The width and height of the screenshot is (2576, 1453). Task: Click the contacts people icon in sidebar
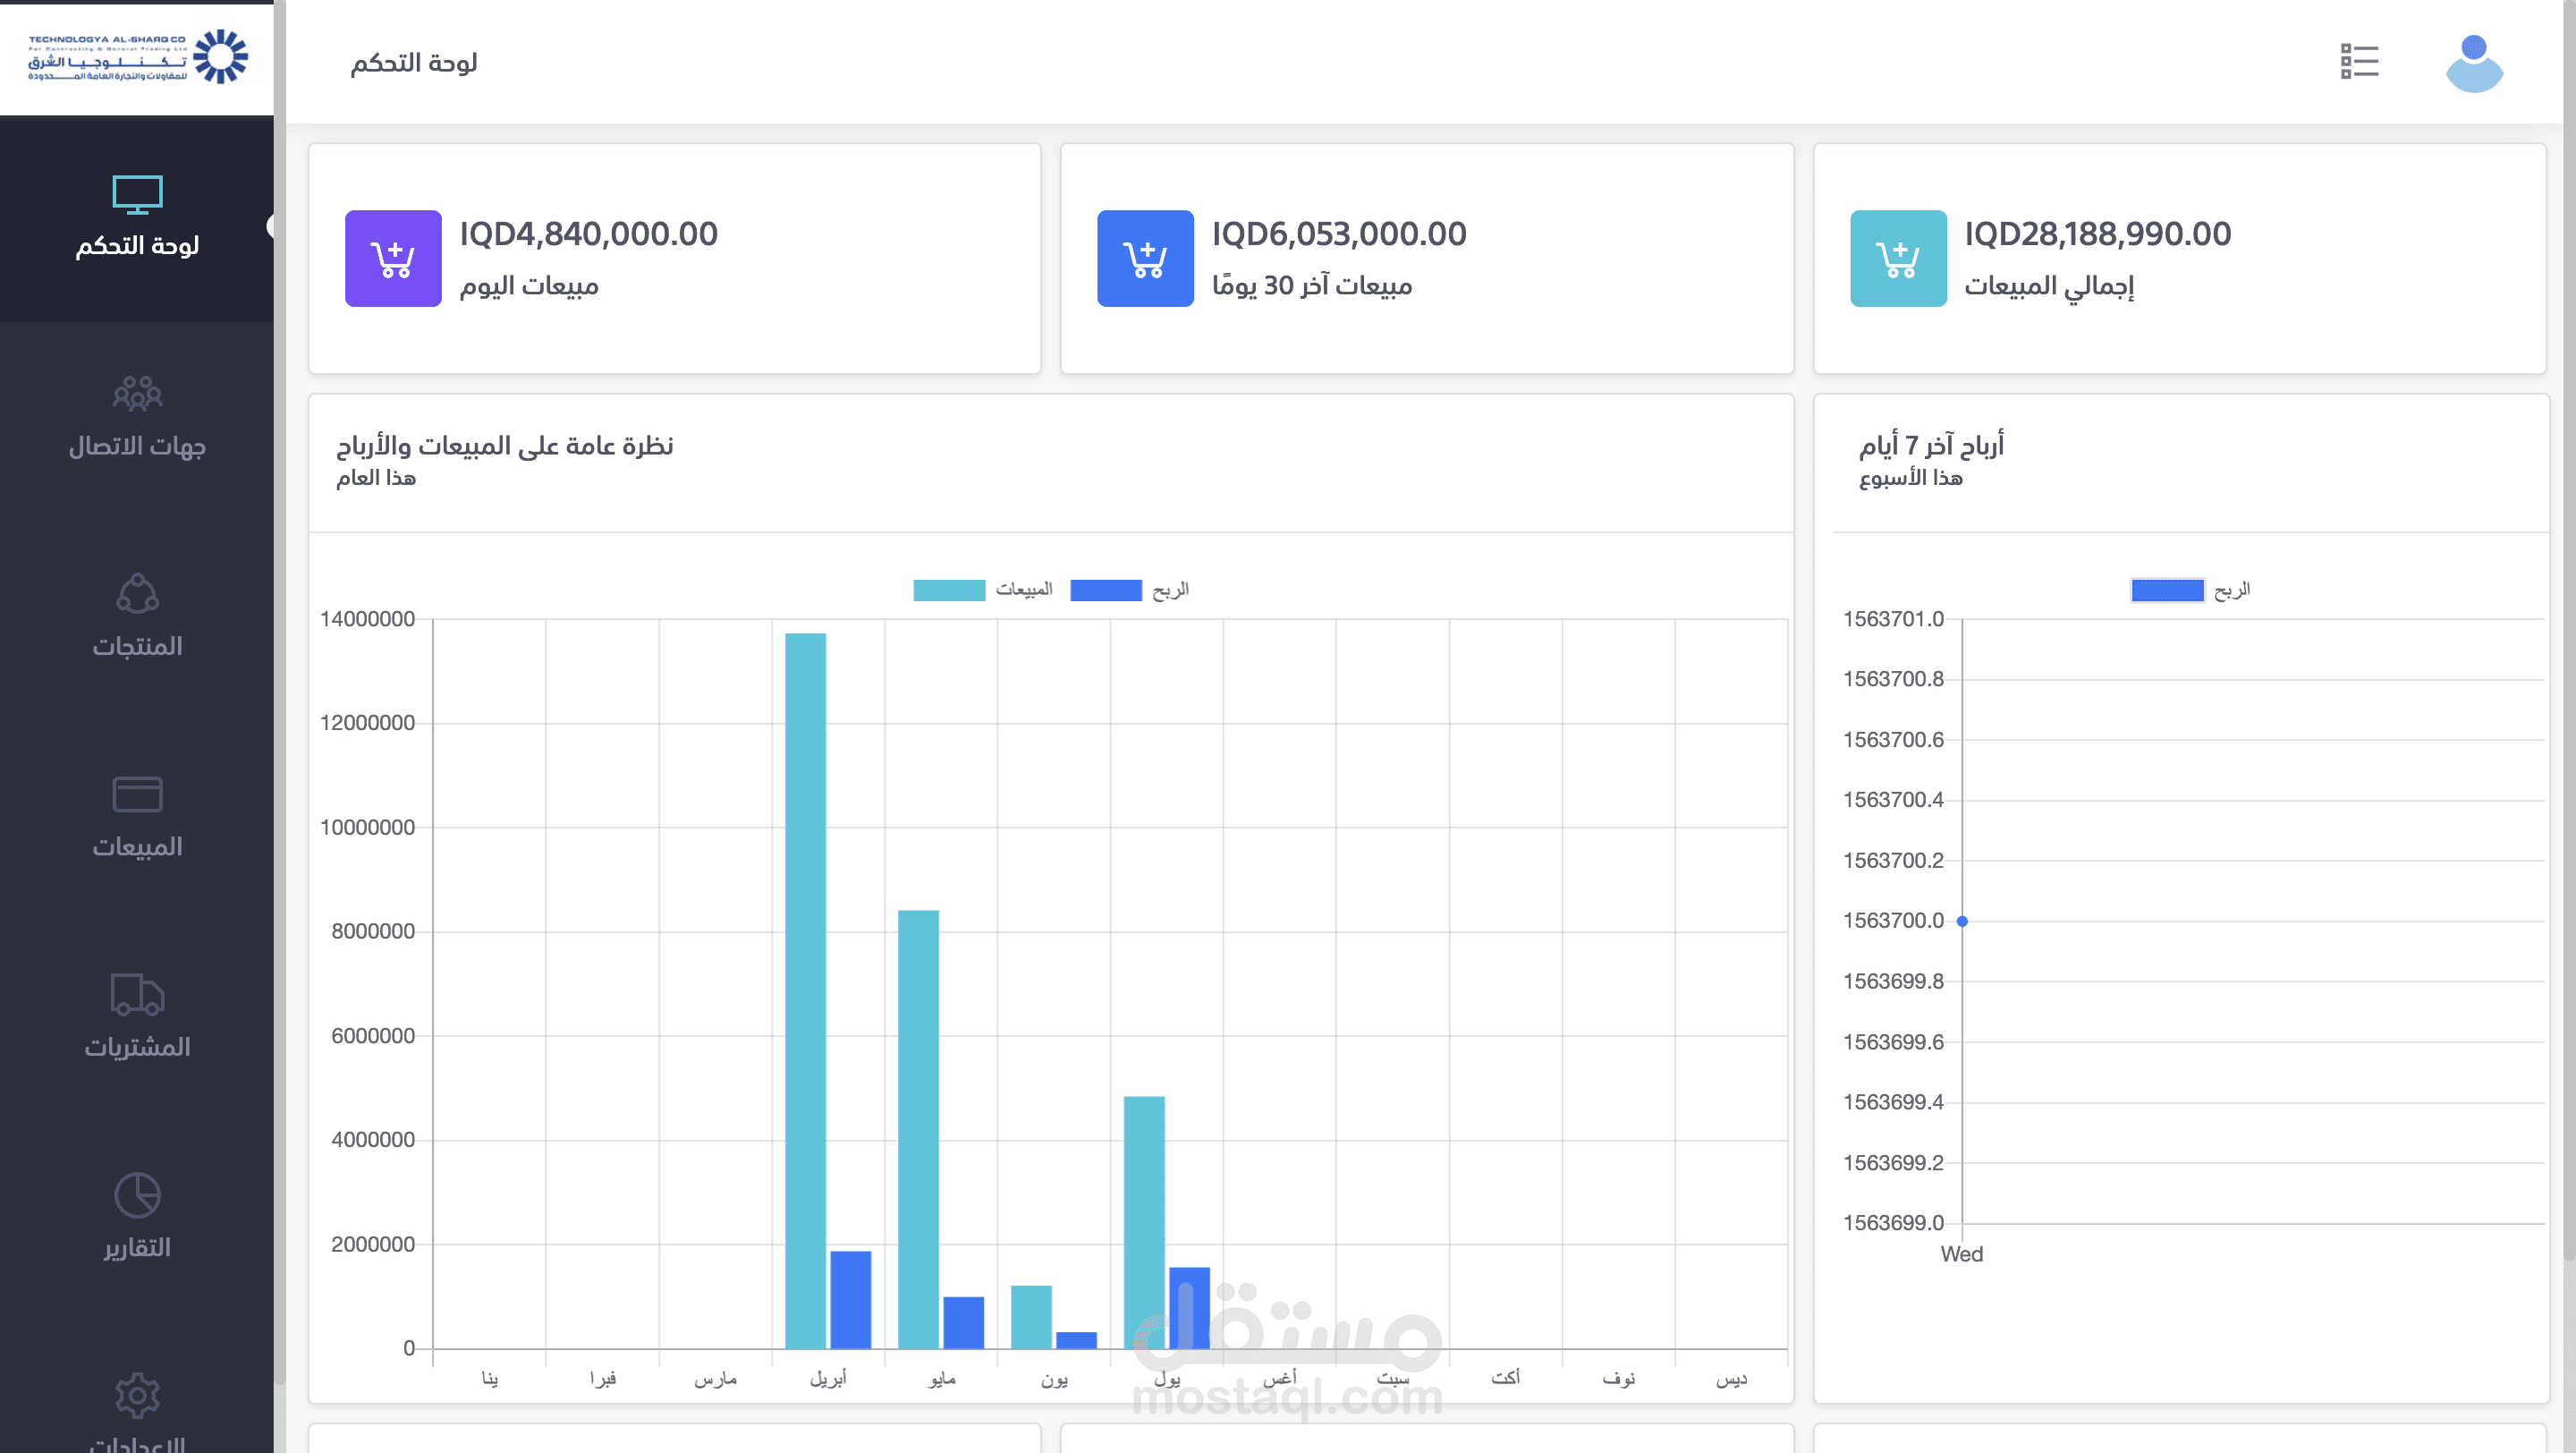[137, 394]
